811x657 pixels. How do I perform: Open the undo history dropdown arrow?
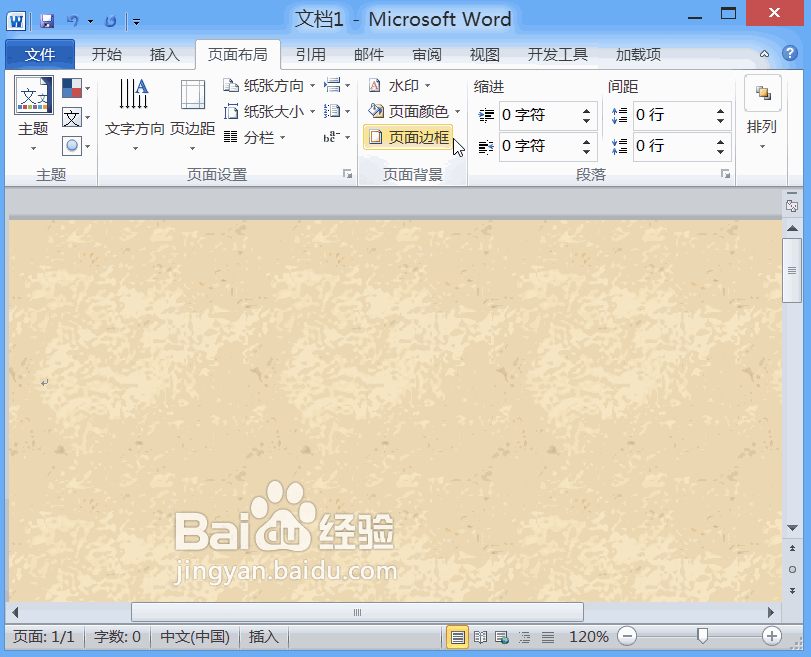[x=91, y=21]
